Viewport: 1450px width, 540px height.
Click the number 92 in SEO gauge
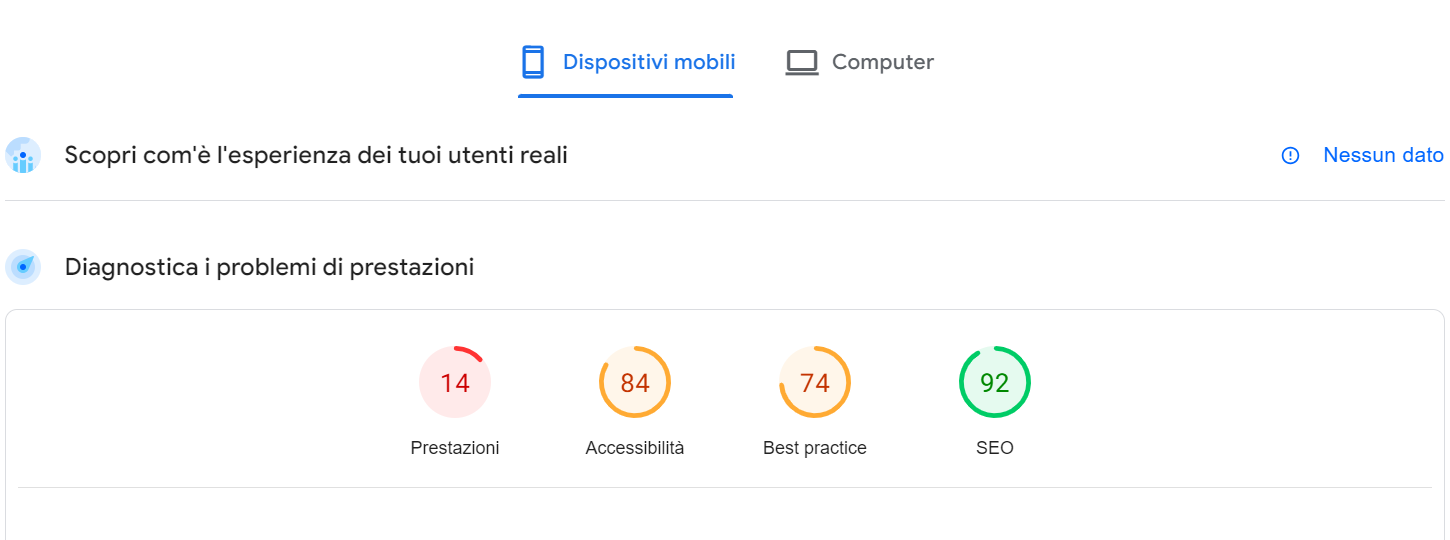click(x=995, y=382)
